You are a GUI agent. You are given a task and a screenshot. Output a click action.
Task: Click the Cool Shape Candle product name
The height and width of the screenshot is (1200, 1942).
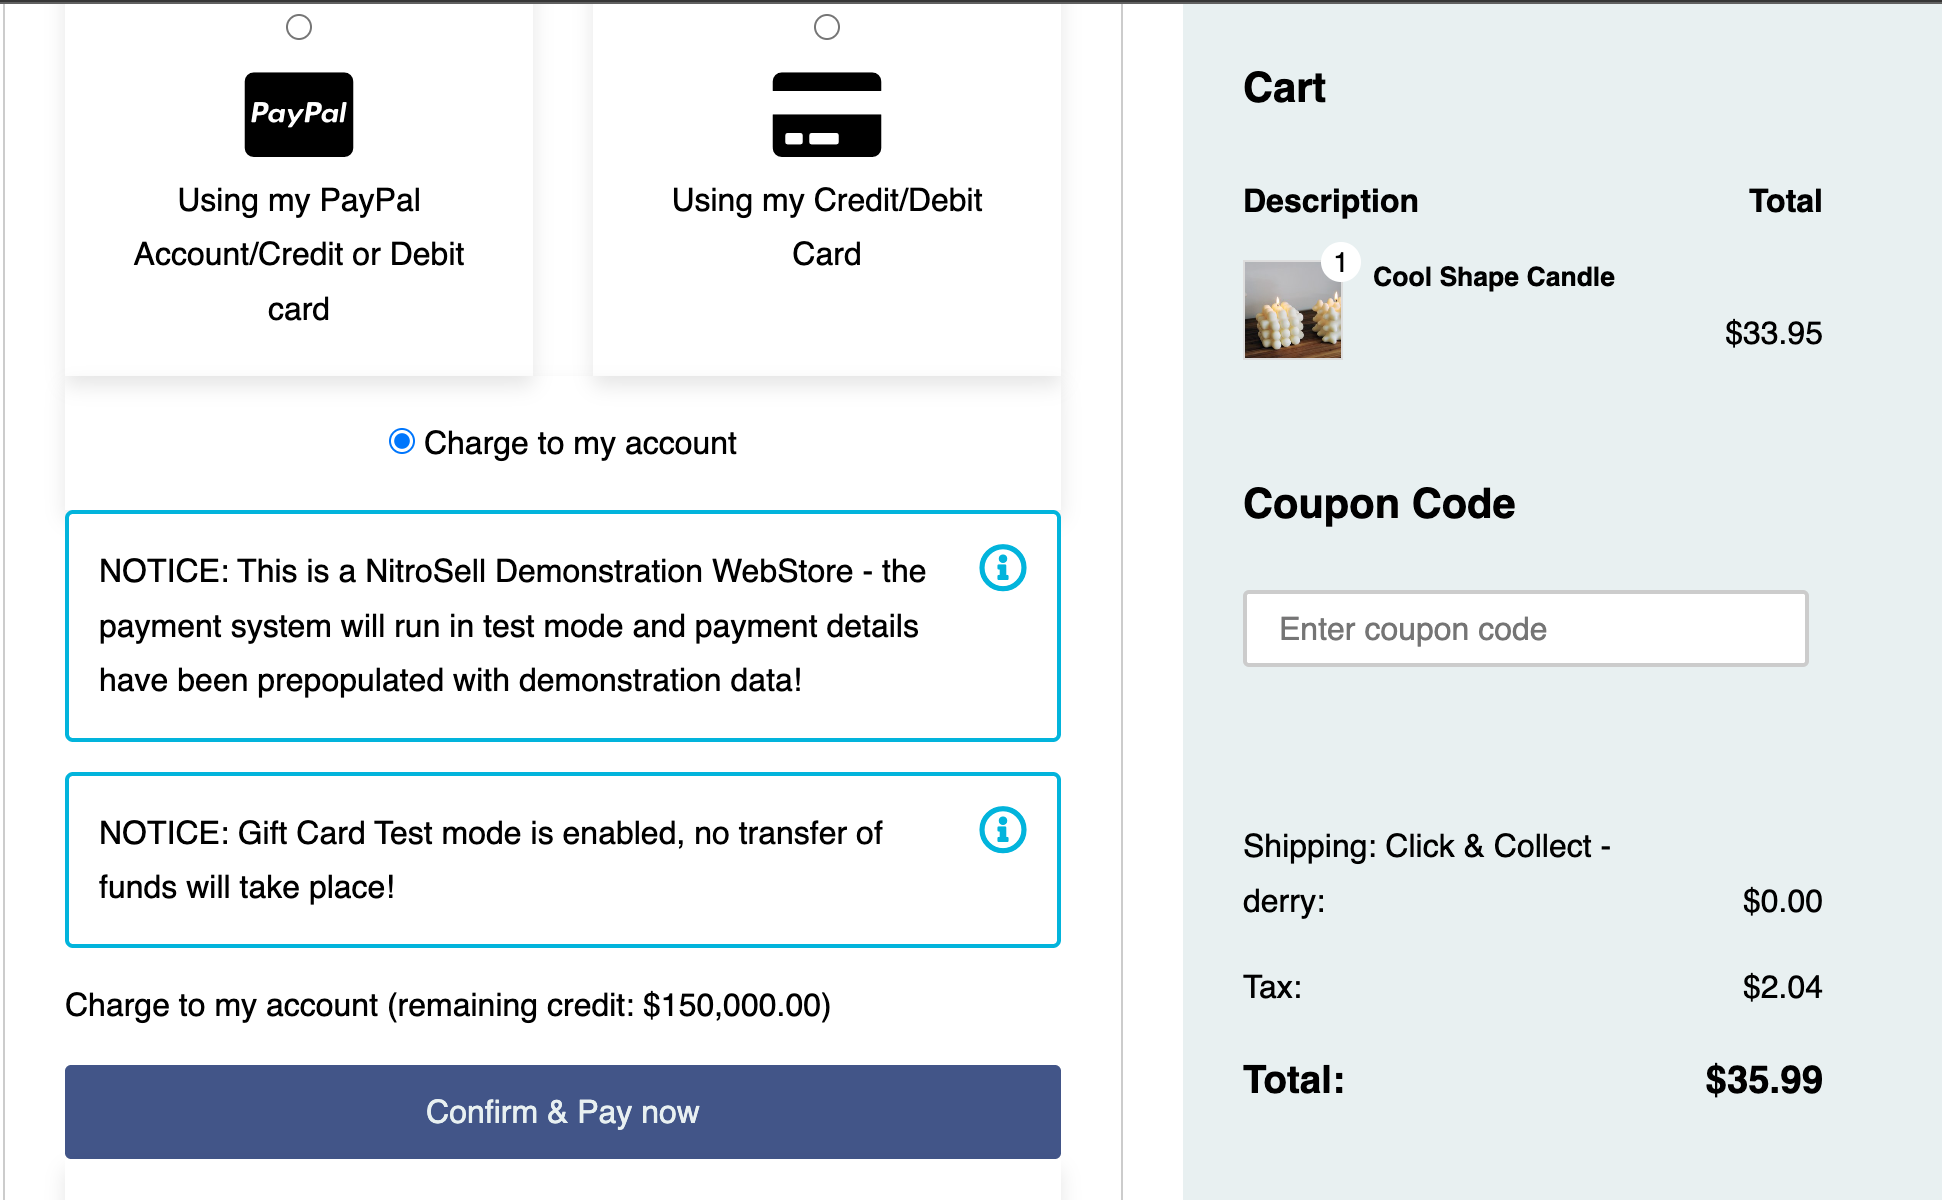coord(1493,277)
